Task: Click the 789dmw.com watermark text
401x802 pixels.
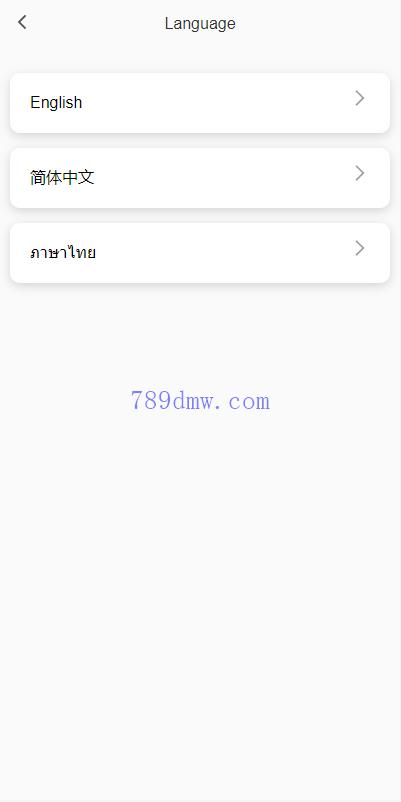Action: click(200, 400)
